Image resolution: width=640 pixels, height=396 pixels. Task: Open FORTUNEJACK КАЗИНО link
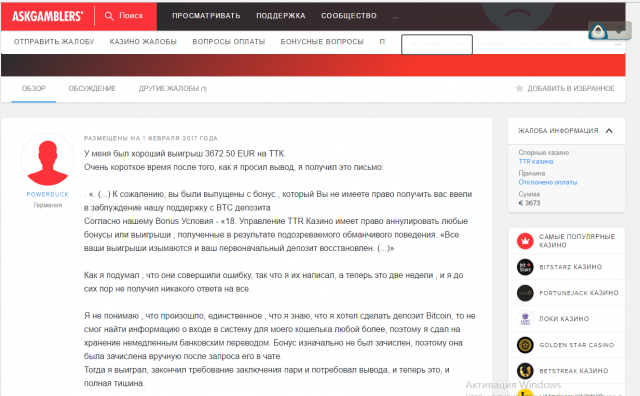pyautogui.click(x=579, y=293)
